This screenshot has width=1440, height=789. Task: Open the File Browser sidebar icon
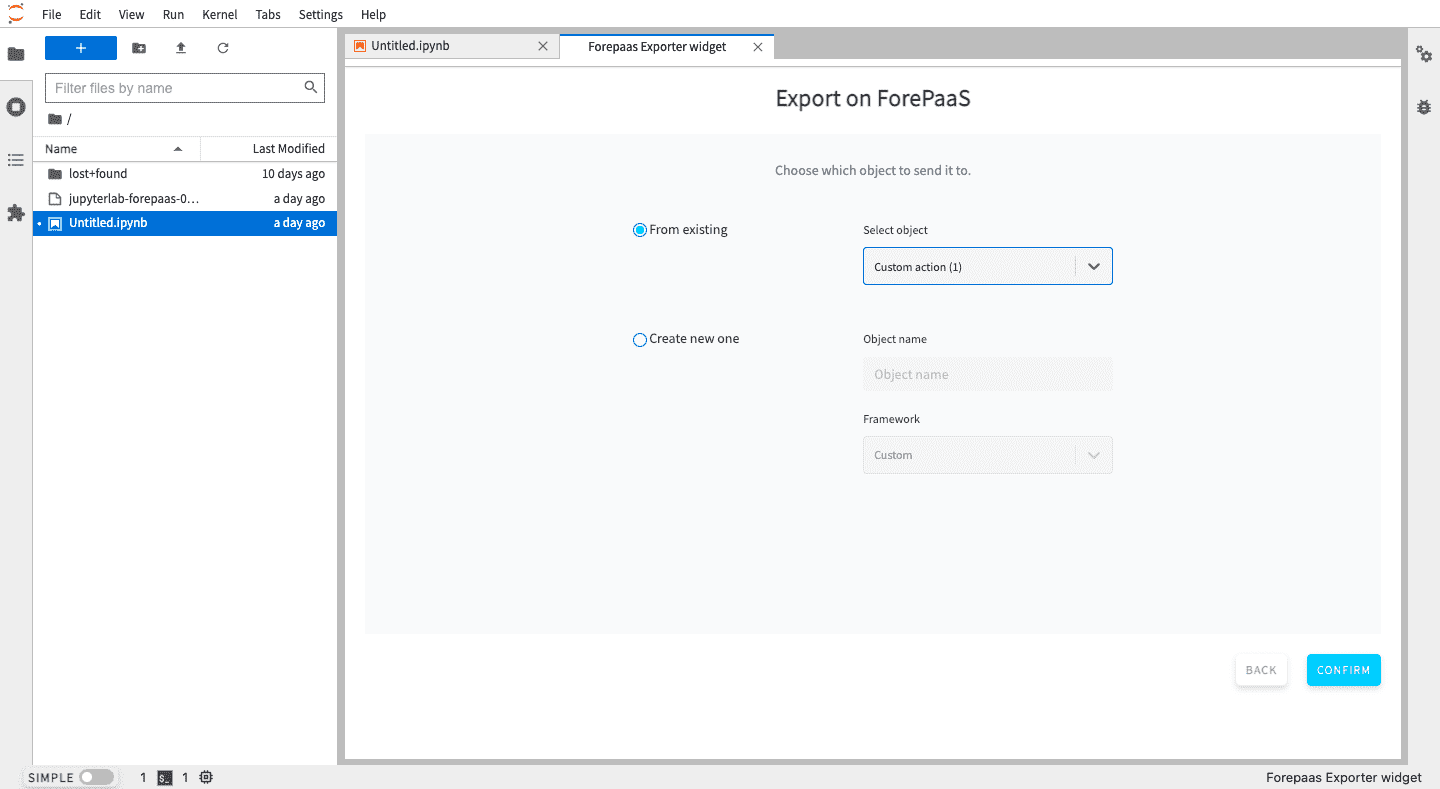click(16, 54)
